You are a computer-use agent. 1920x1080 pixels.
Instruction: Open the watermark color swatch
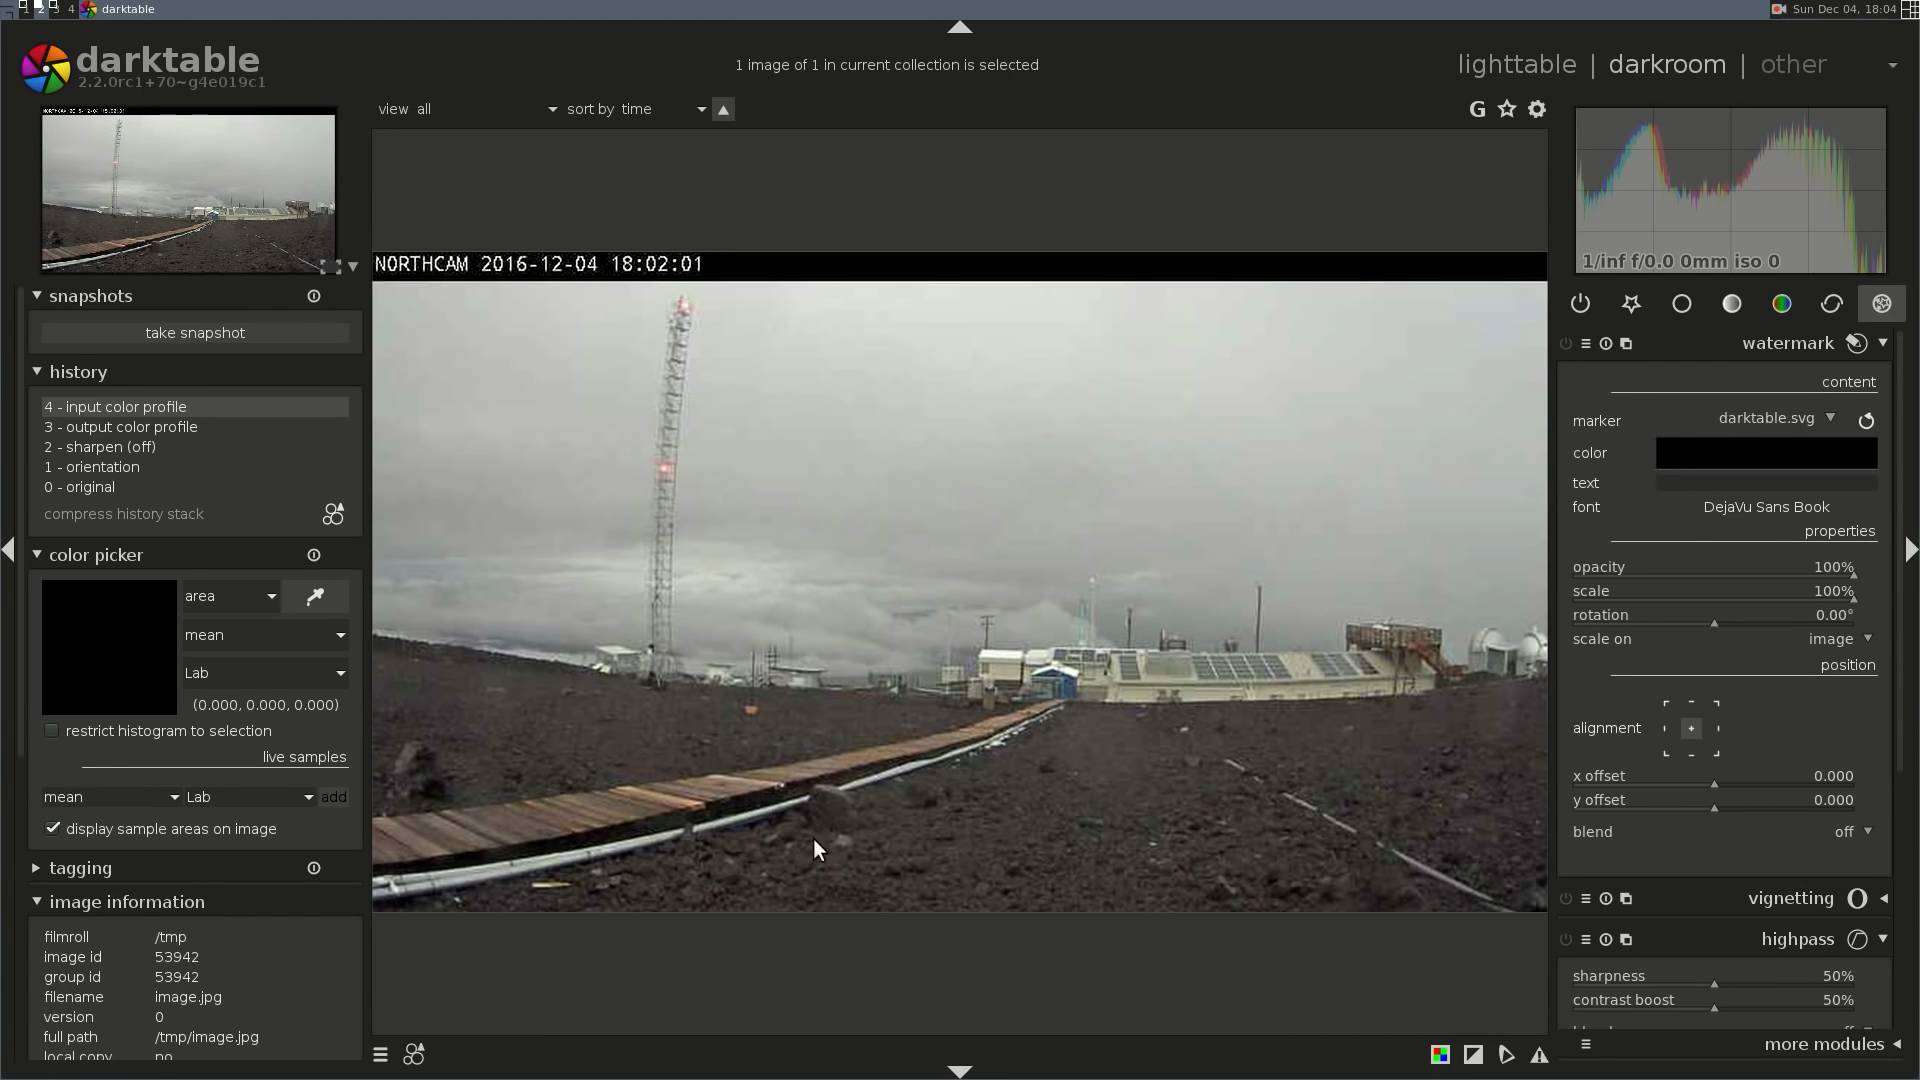click(1766, 453)
